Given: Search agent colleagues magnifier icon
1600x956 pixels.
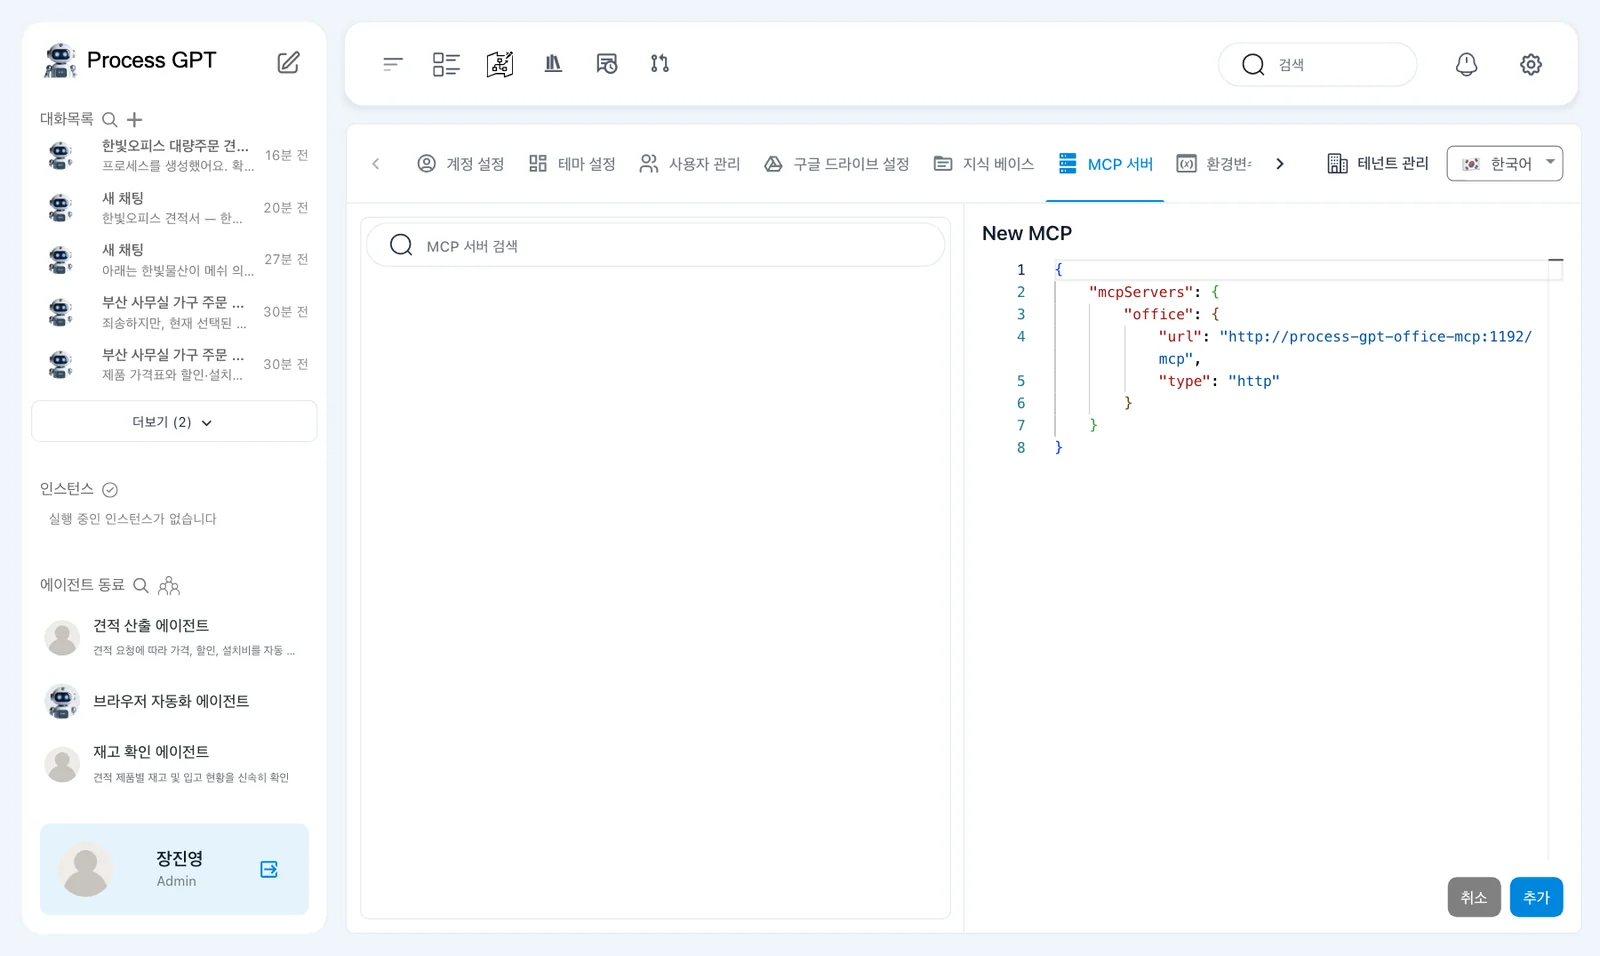Looking at the screenshot, I should [141, 585].
